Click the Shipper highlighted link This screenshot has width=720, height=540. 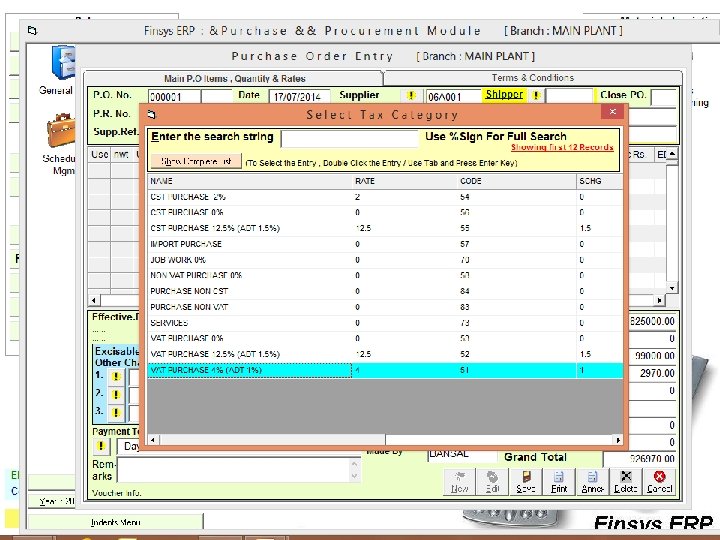[504, 95]
